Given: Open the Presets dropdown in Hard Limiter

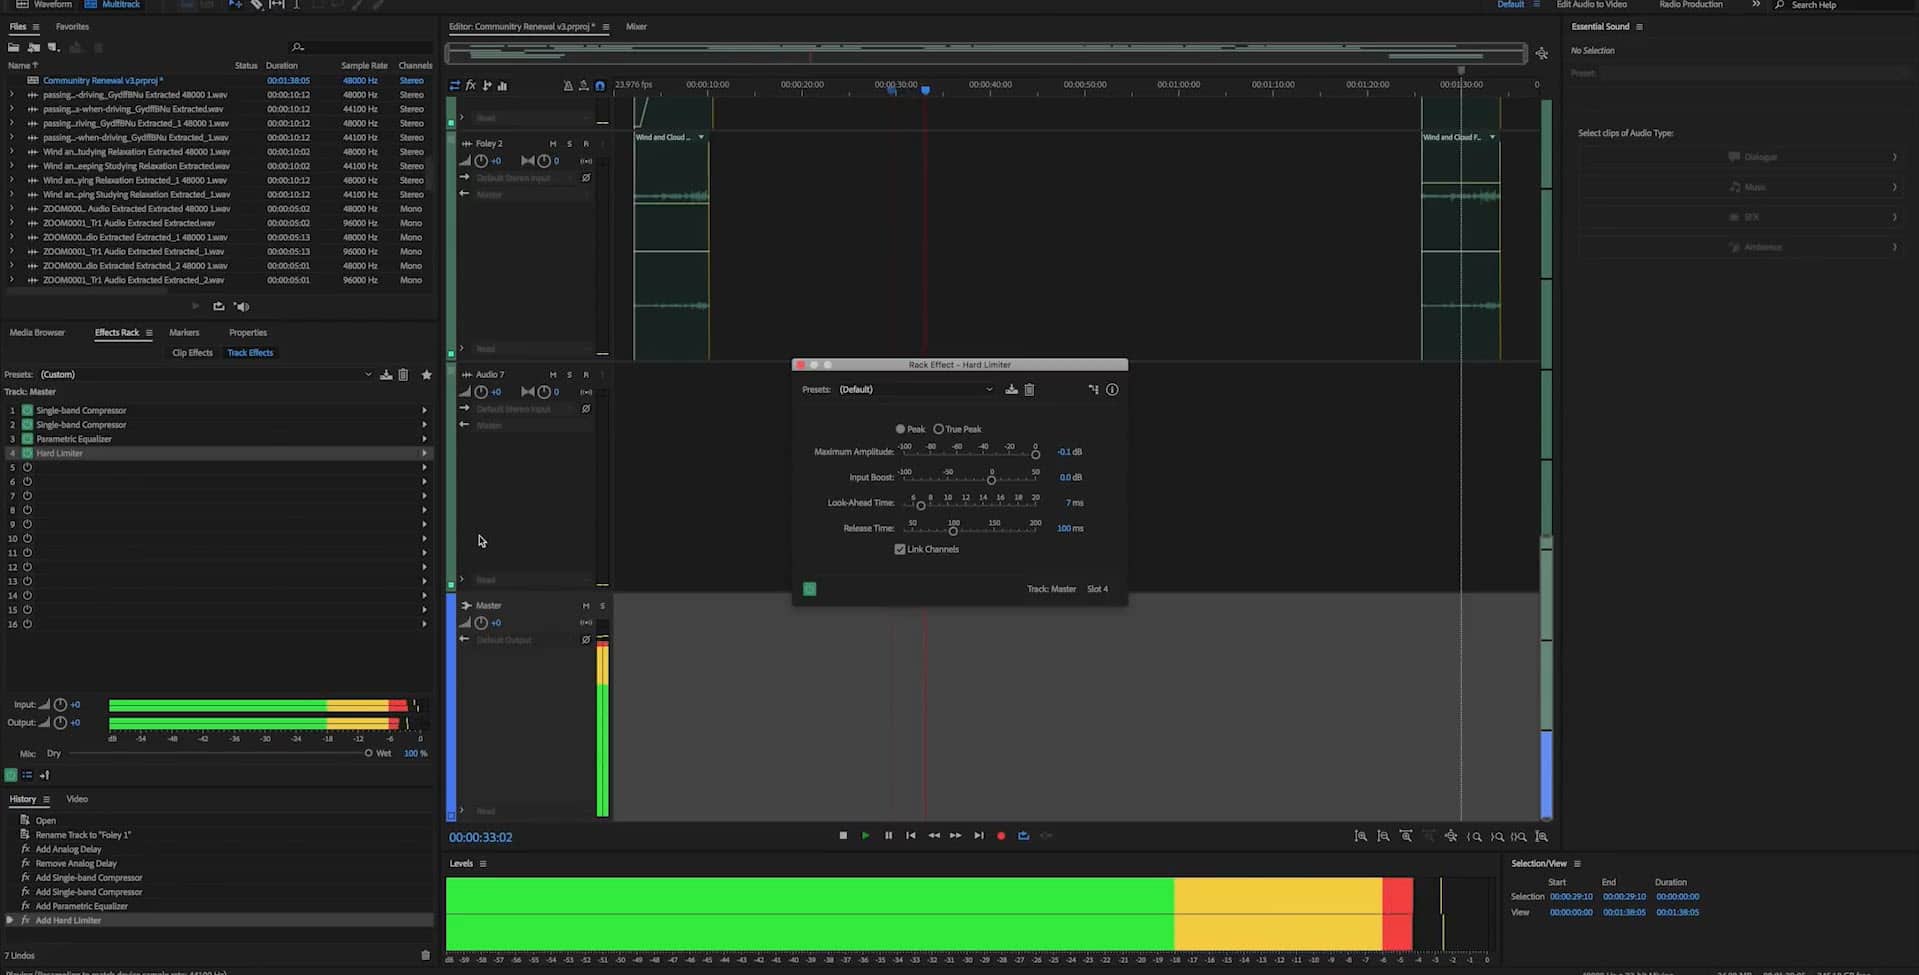Looking at the screenshot, I should click(x=990, y=389).
